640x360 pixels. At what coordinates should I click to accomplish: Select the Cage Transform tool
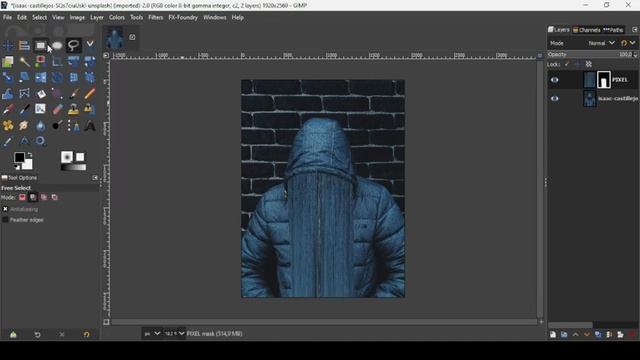(24, 93)
